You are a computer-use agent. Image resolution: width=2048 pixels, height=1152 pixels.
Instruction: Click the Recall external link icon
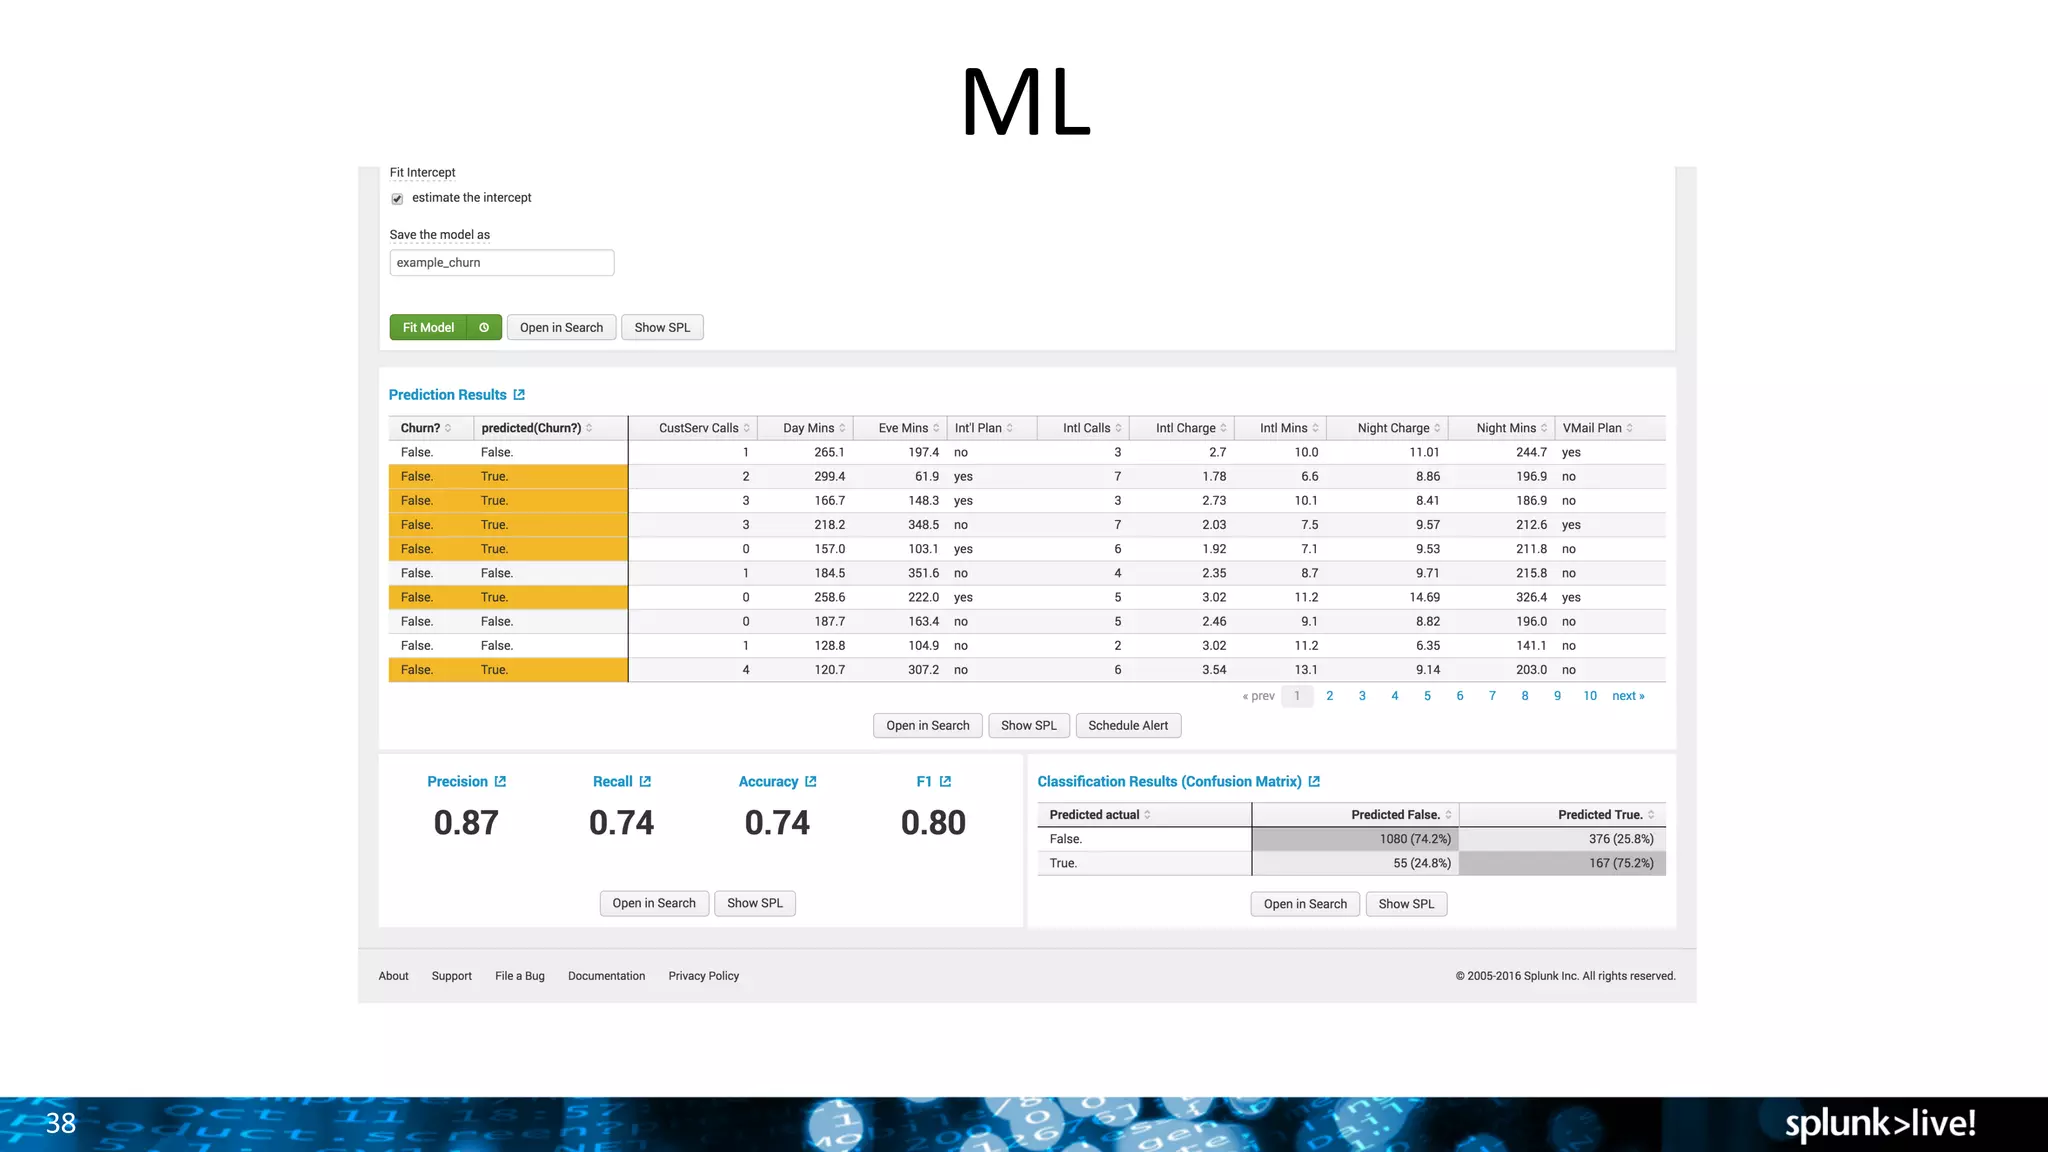(x=645, y=782)
